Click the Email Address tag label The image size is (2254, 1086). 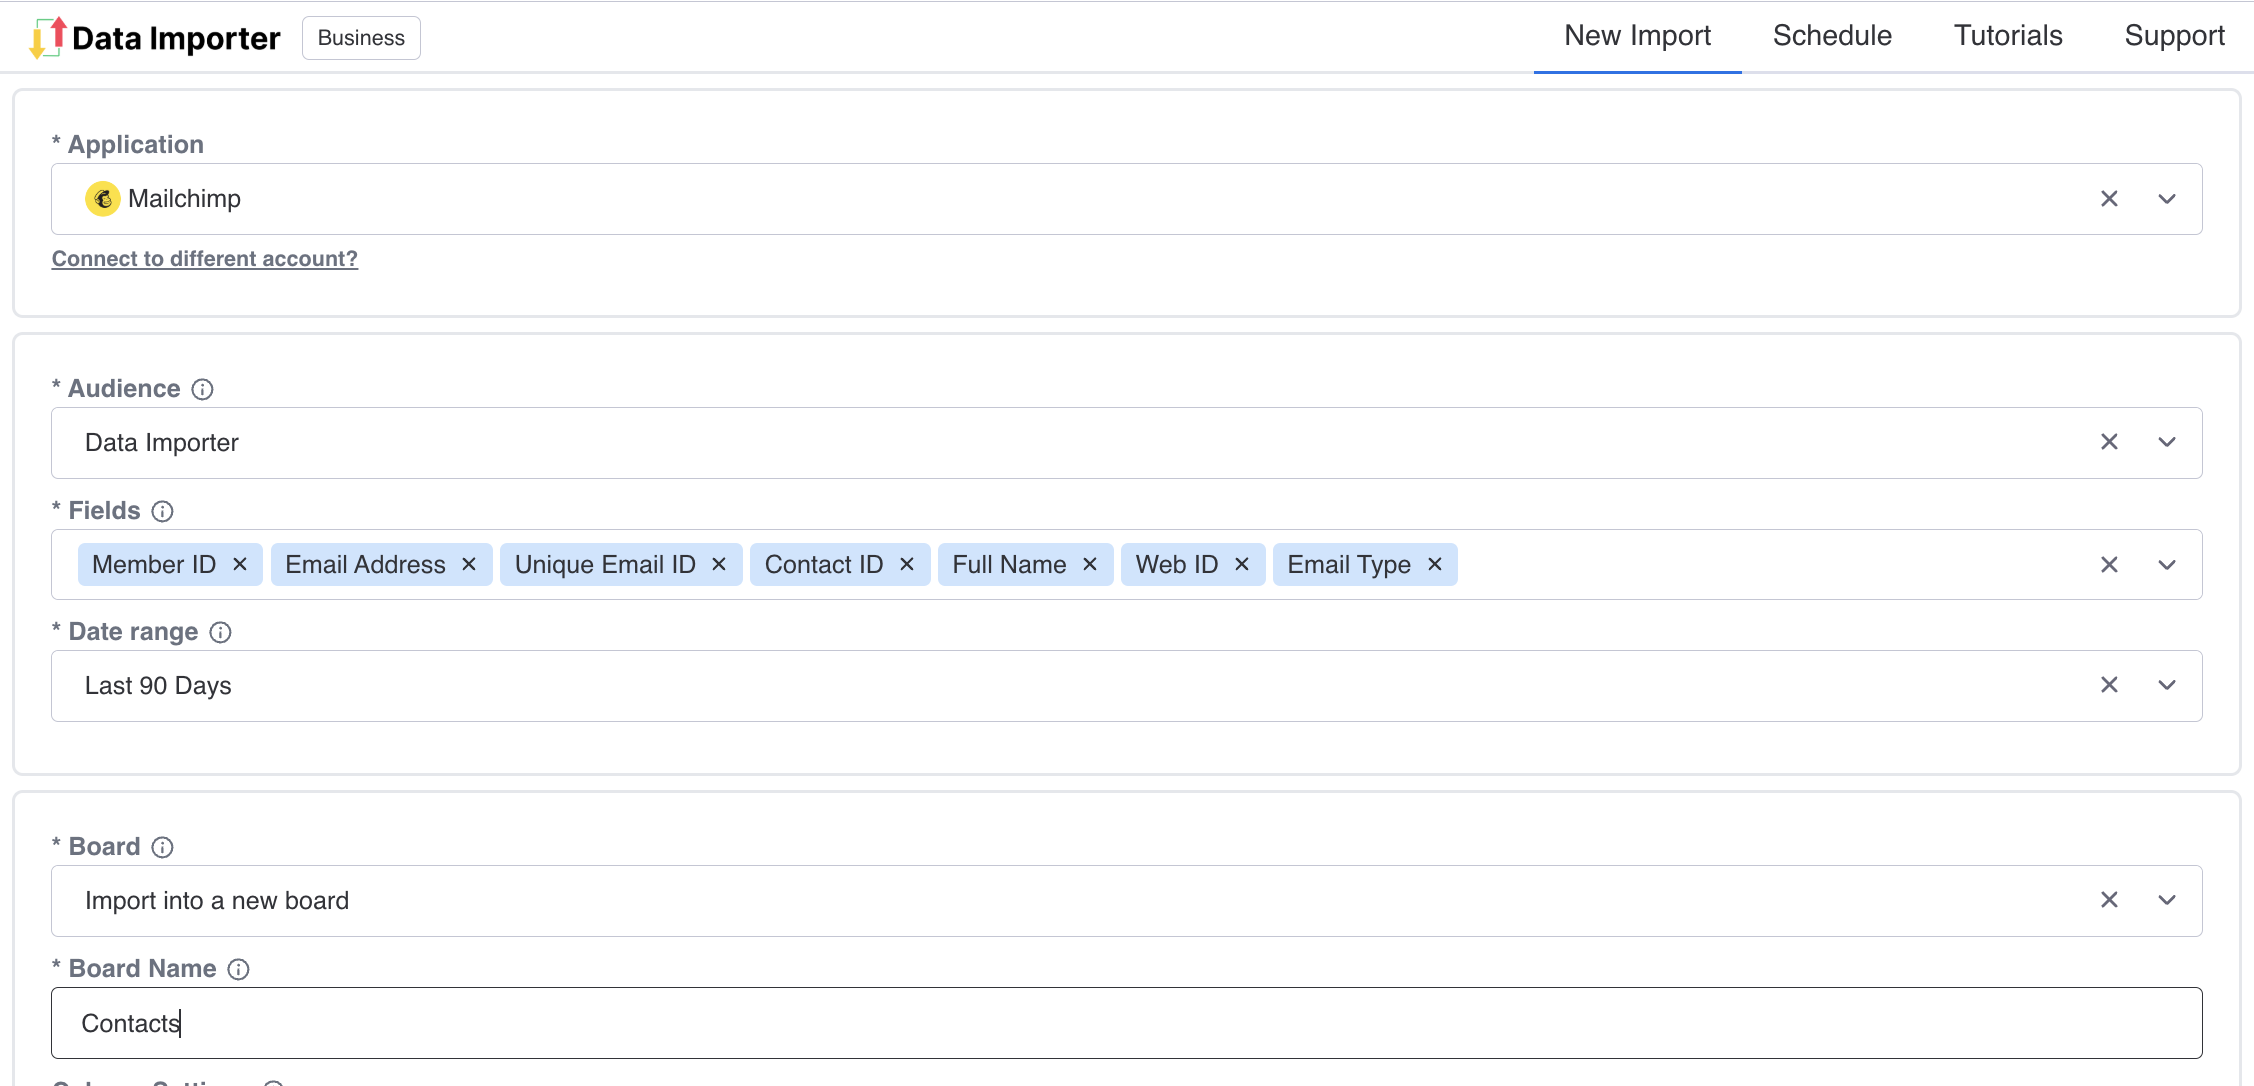pos(365,564)
